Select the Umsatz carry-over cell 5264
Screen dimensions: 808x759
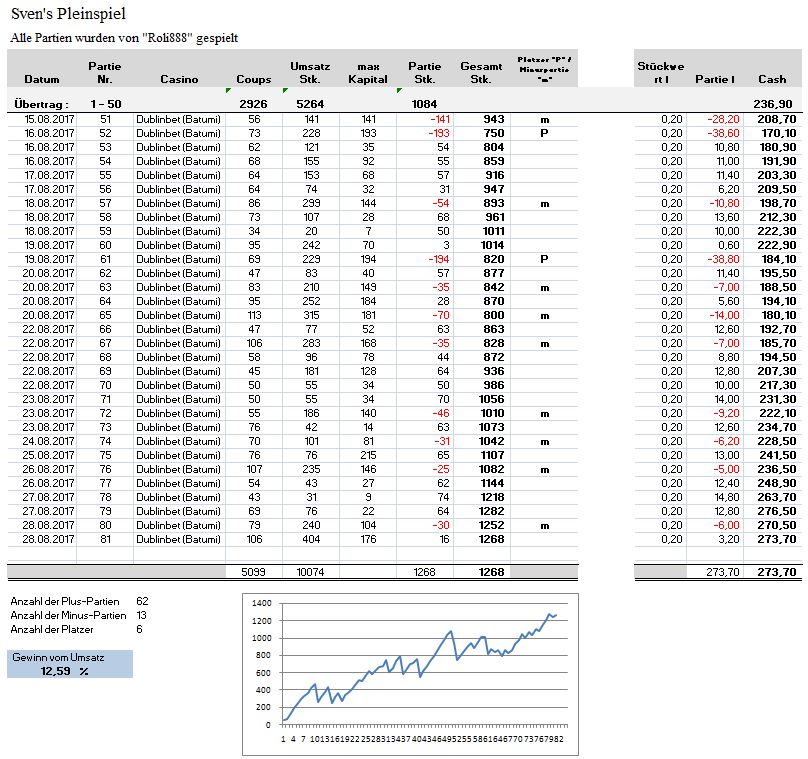coord(310,104)
